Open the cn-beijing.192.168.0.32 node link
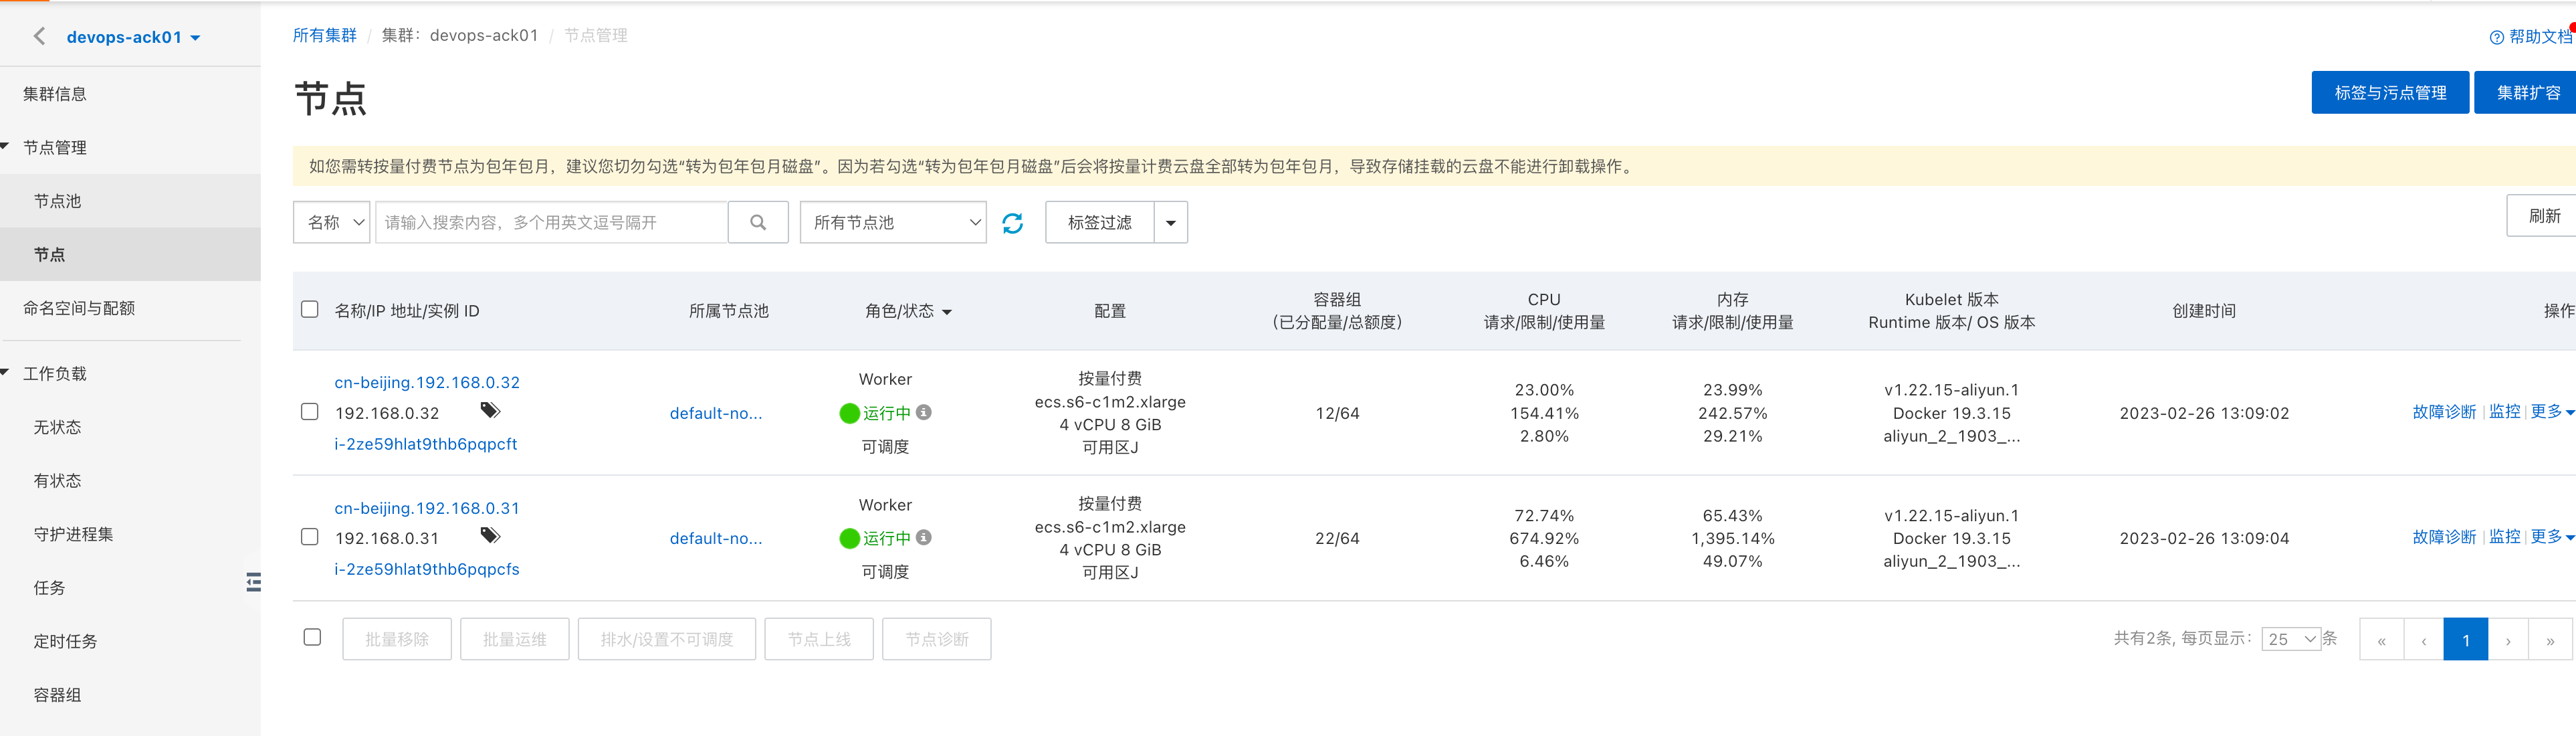Screen dimensions: 2576x736 click(x=427, y=382)
